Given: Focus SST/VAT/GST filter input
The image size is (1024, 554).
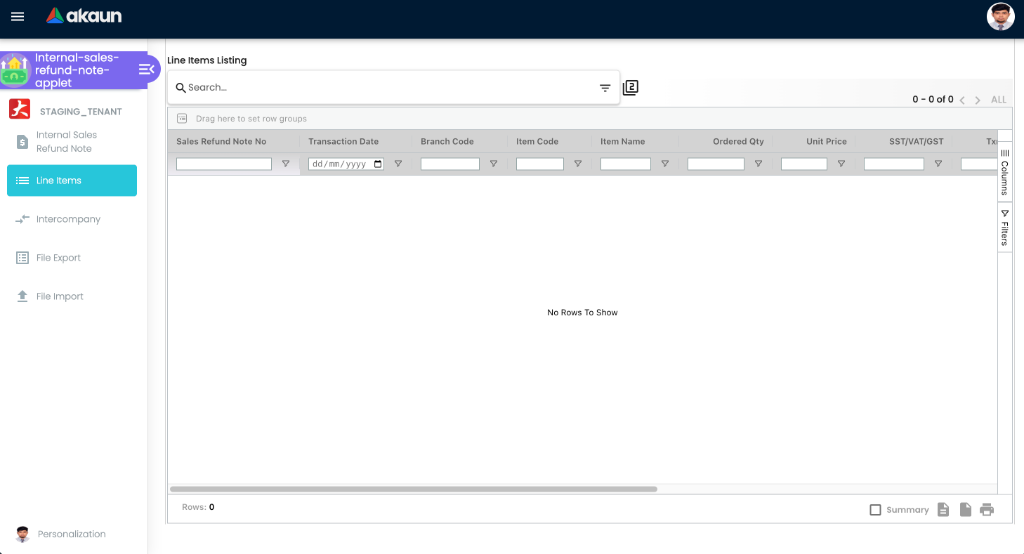Looking at the screenshot, I should point(894,164).
